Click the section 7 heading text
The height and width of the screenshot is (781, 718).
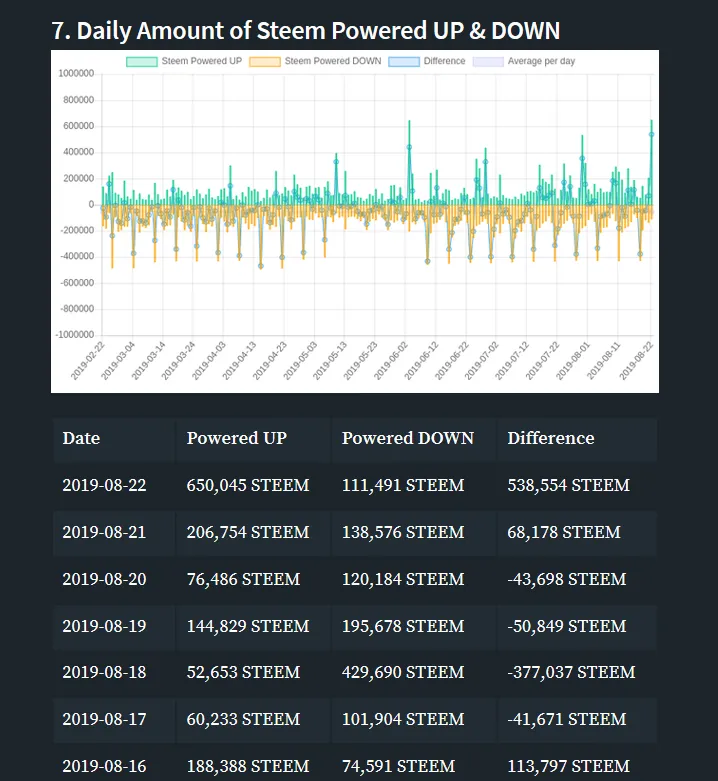[306, 31]
